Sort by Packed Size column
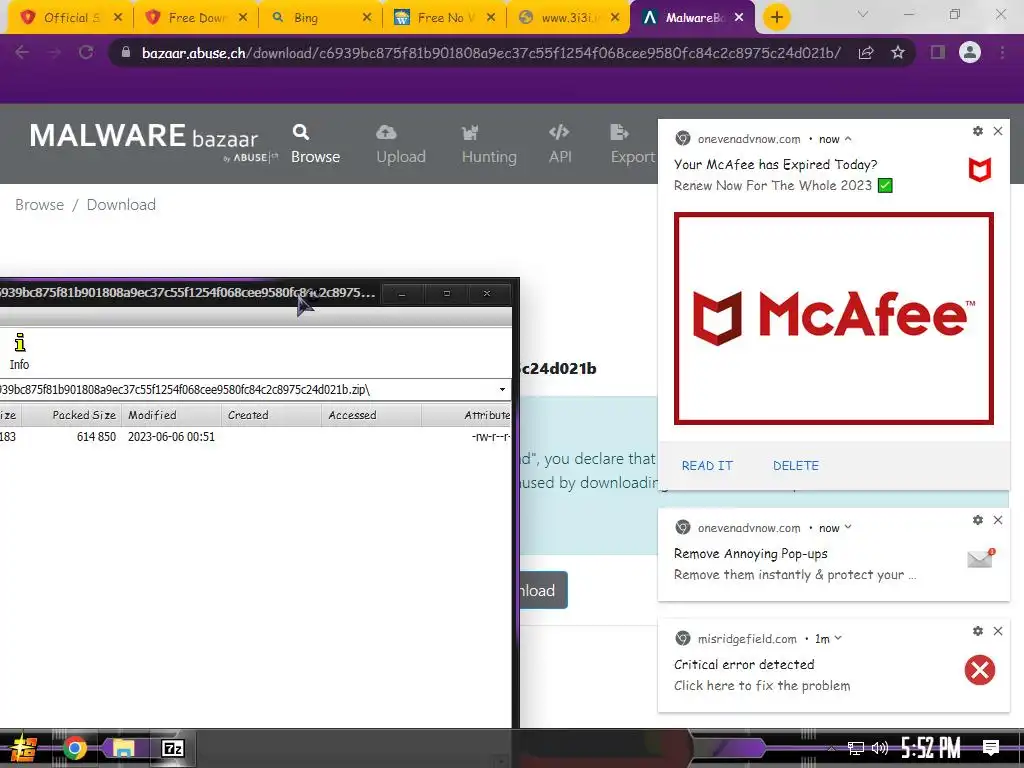 72,415
